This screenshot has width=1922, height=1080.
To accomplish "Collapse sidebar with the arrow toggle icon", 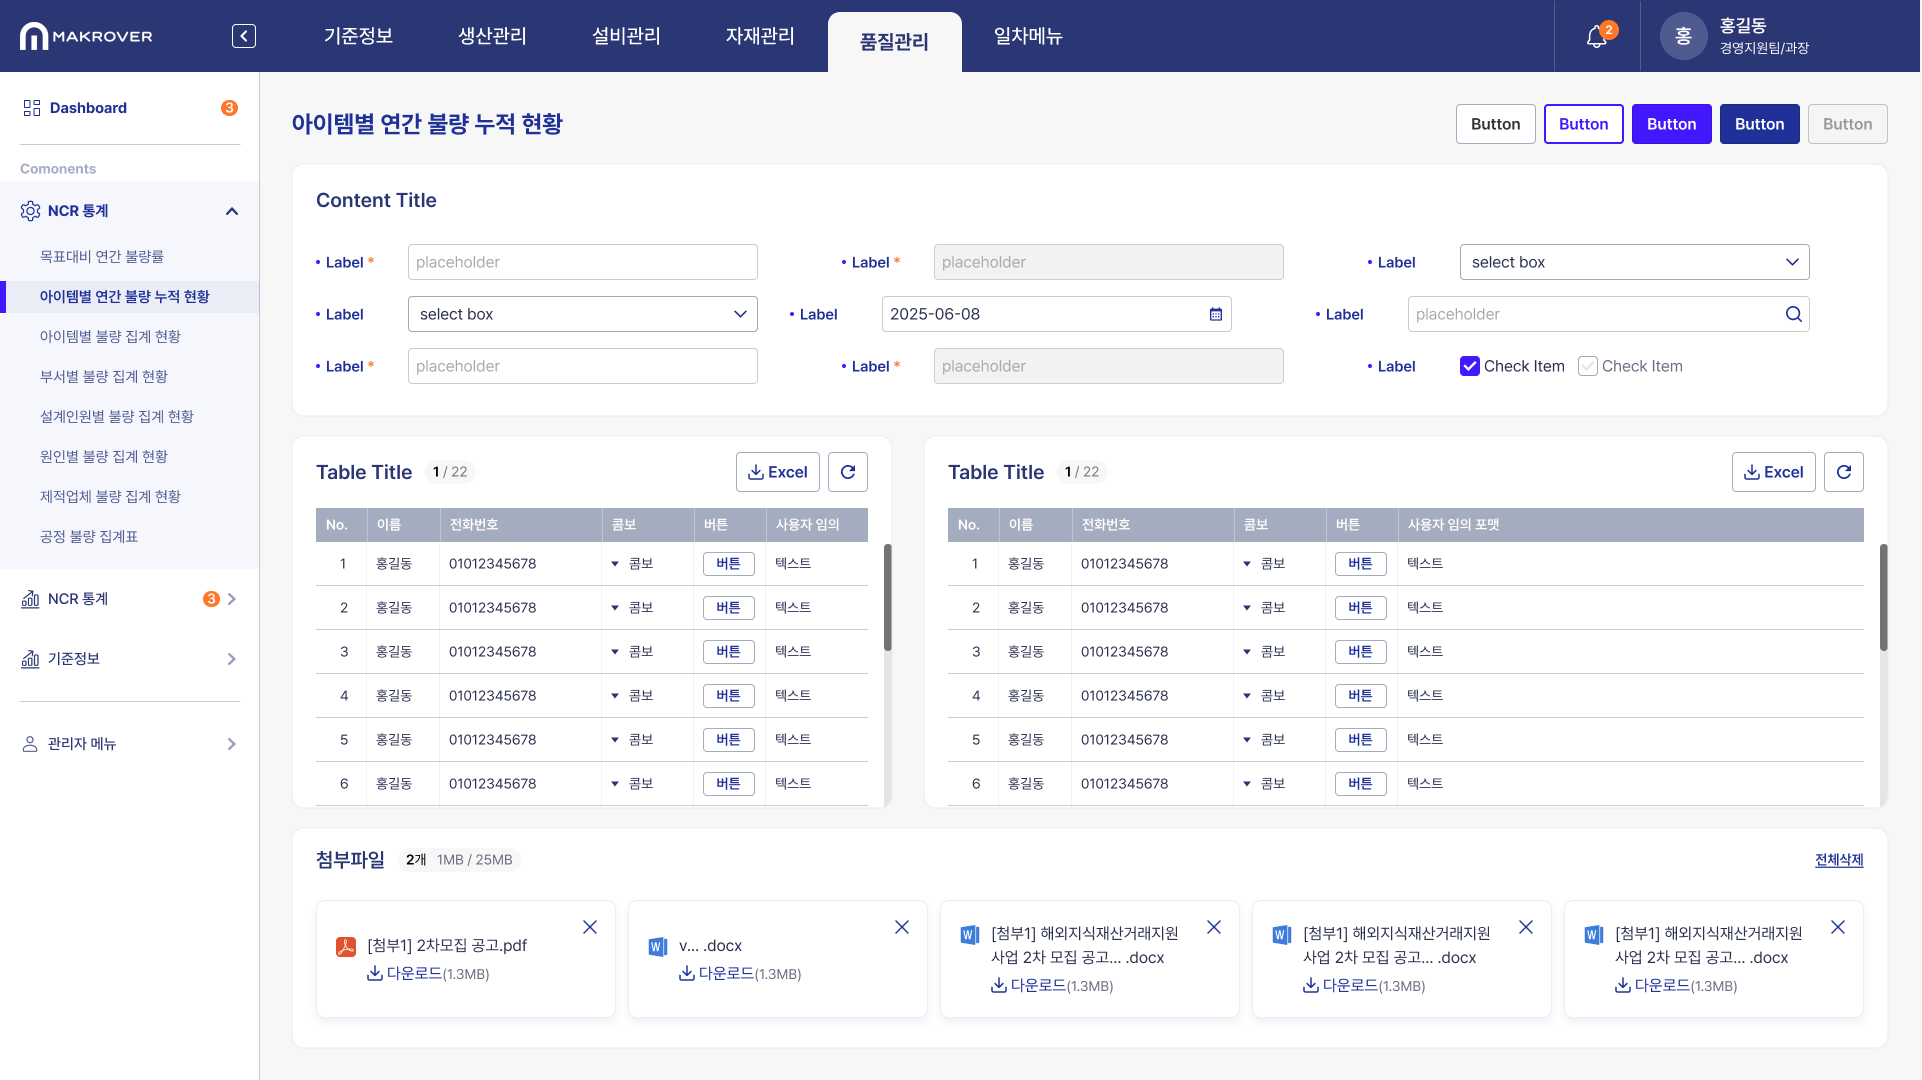I will 243,36.
